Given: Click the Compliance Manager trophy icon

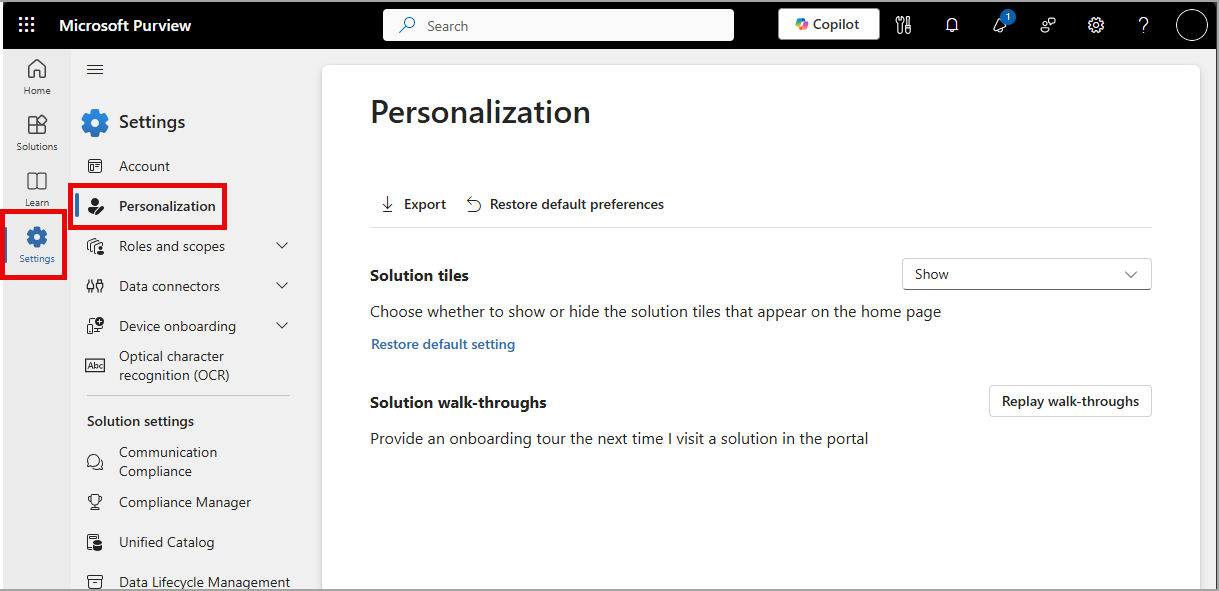Looking at the screenshot, I should tap(95, 502).
